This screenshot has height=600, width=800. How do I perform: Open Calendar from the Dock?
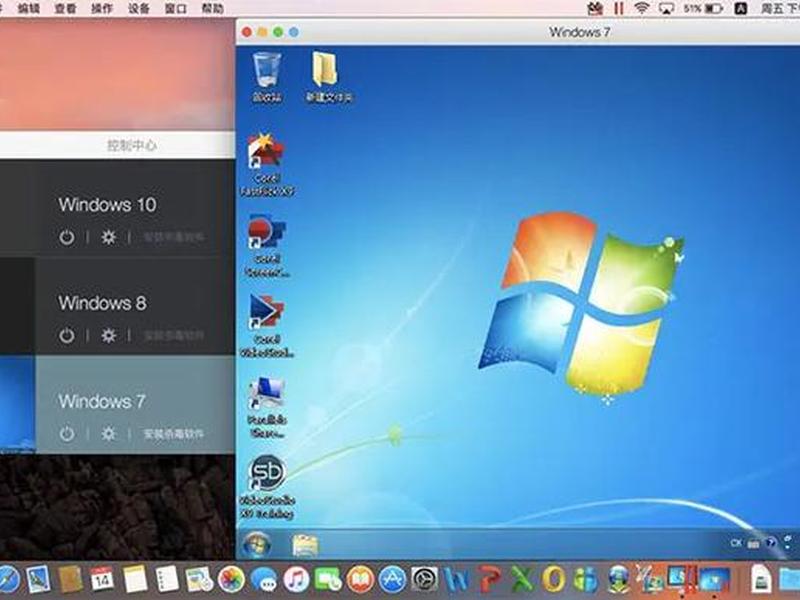(102, 580)
